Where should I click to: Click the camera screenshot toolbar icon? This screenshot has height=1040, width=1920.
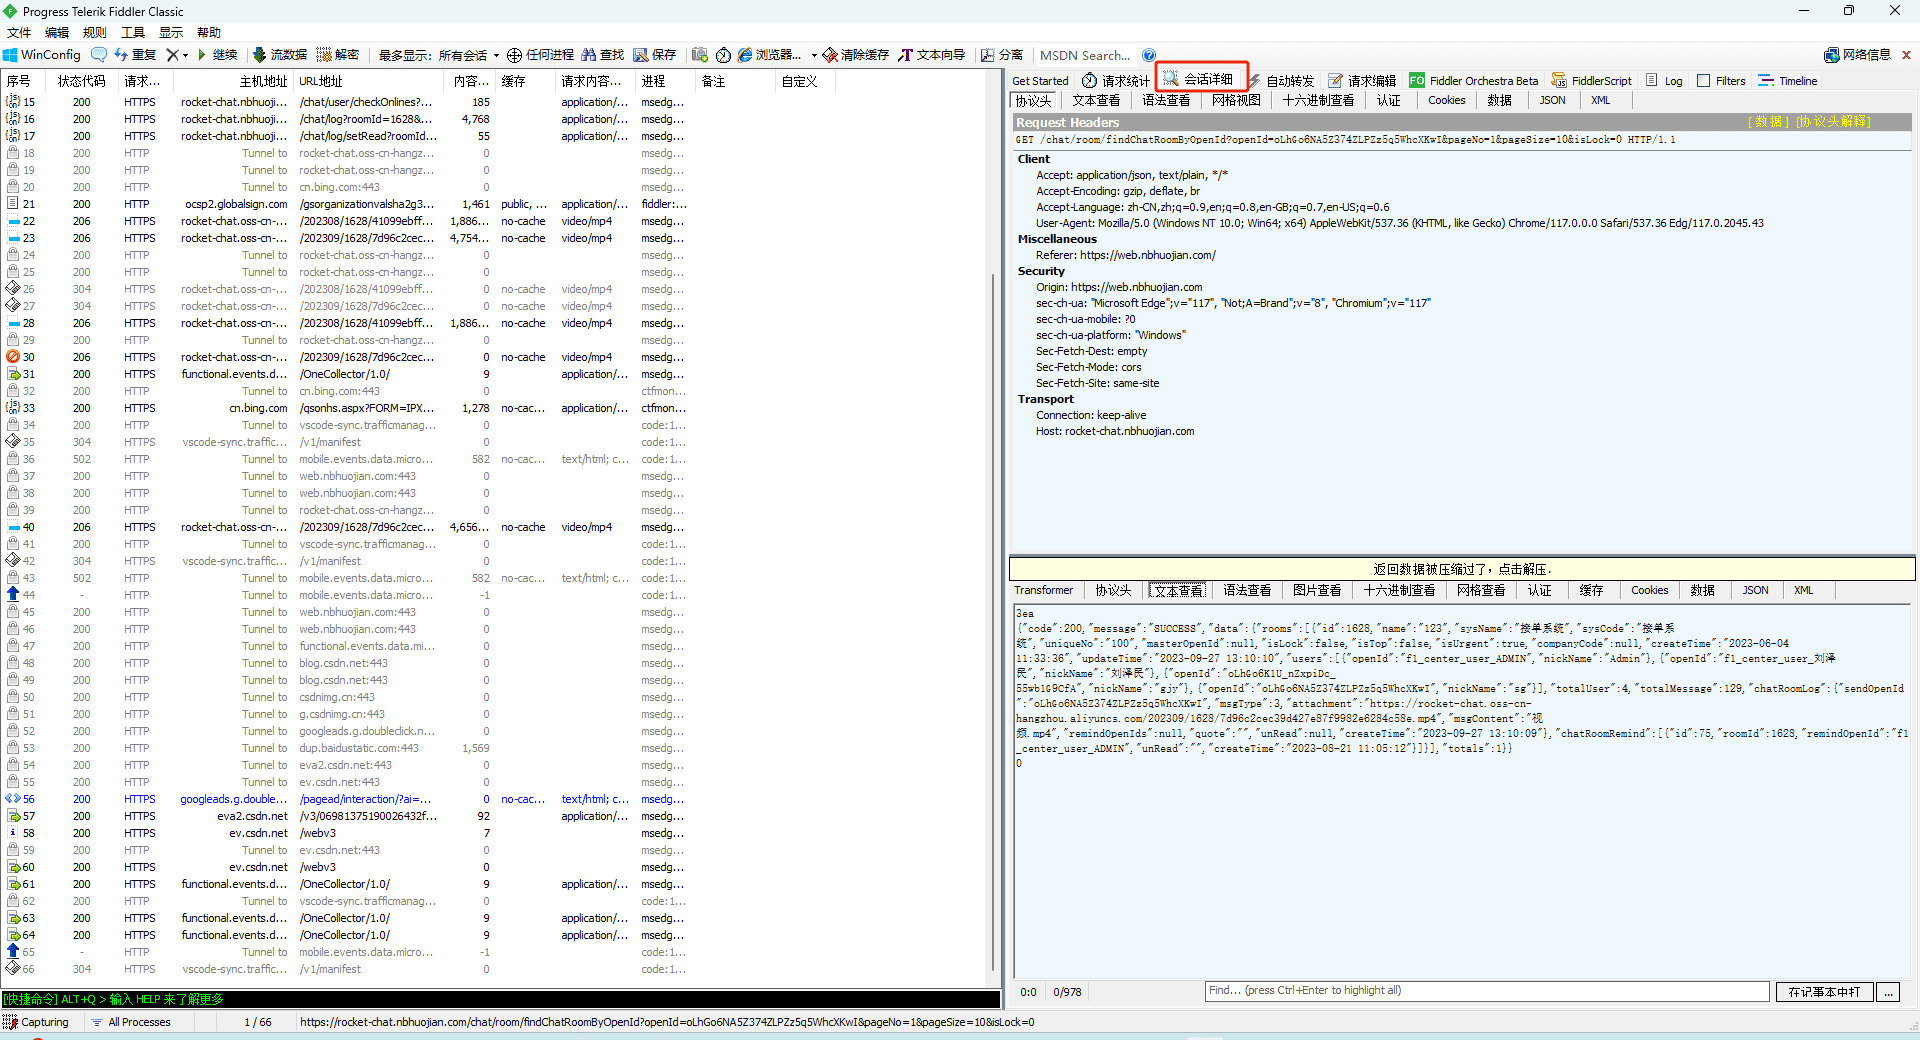point(700,55)
